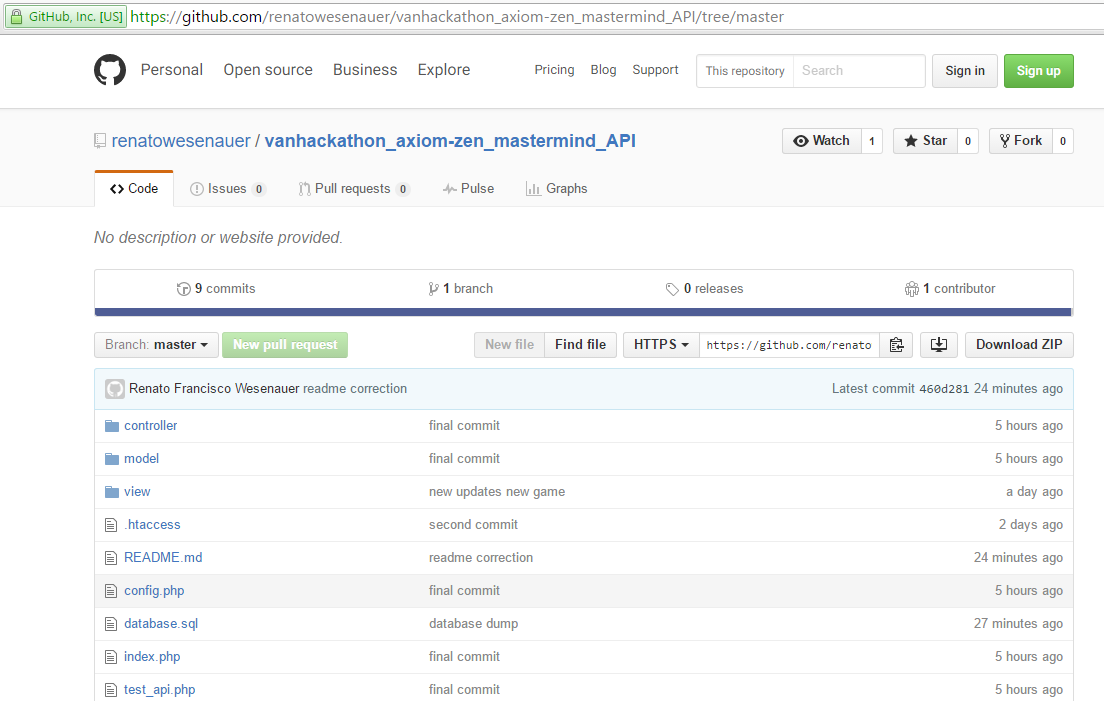Click the 'This repository' search scope label
This screenshot has width=1104, height=701.
click(x=745, y=70)
